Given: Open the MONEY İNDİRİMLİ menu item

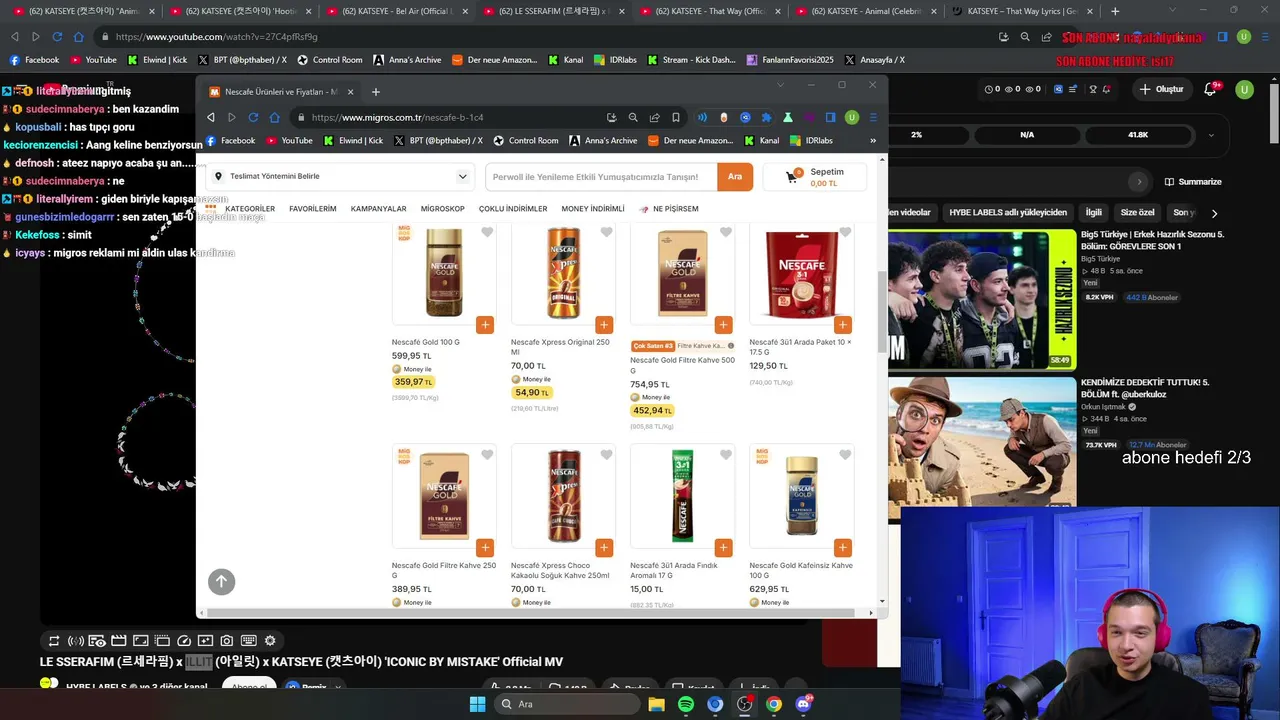Looking at the screenshot, I should [593, 209].
